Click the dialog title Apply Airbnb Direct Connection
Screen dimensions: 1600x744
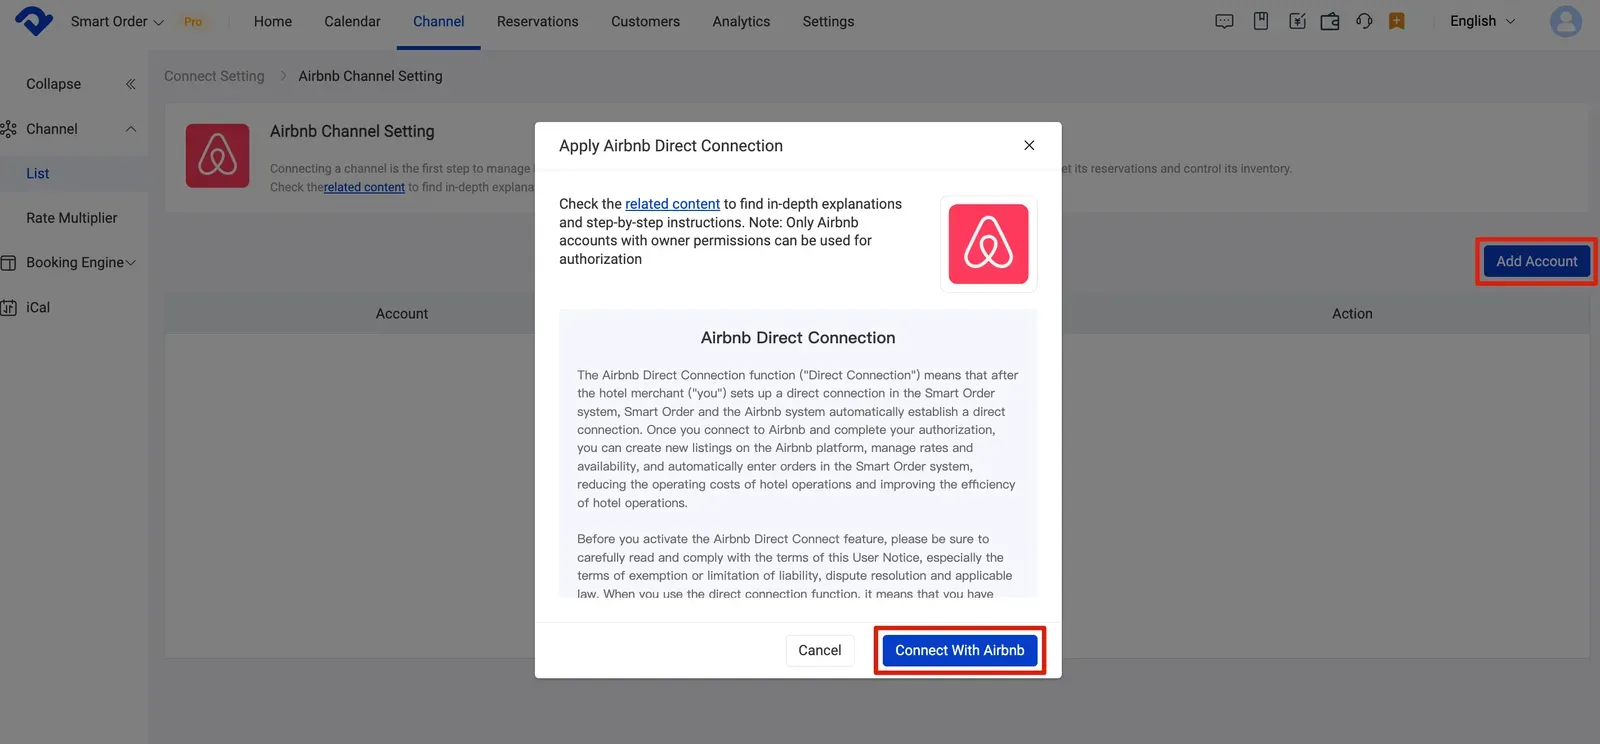[x=671, y=146]
